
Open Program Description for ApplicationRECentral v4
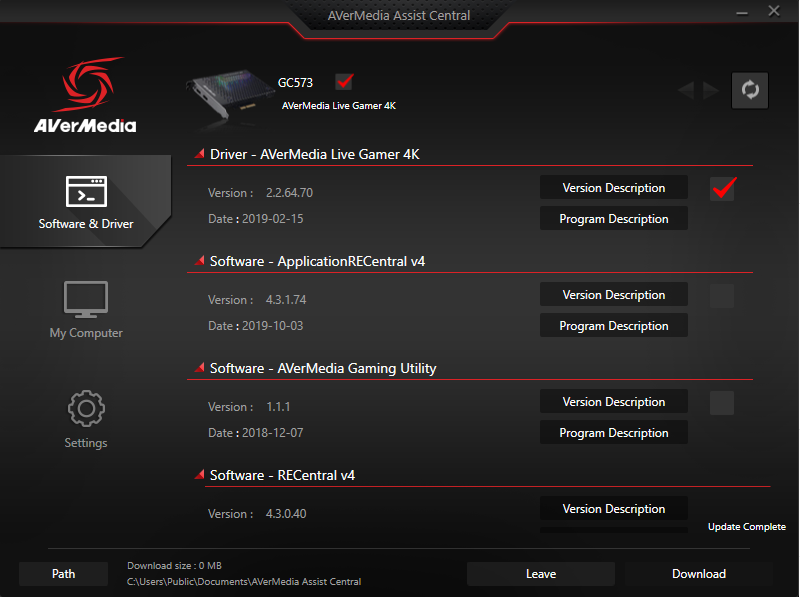coord(614,326)
